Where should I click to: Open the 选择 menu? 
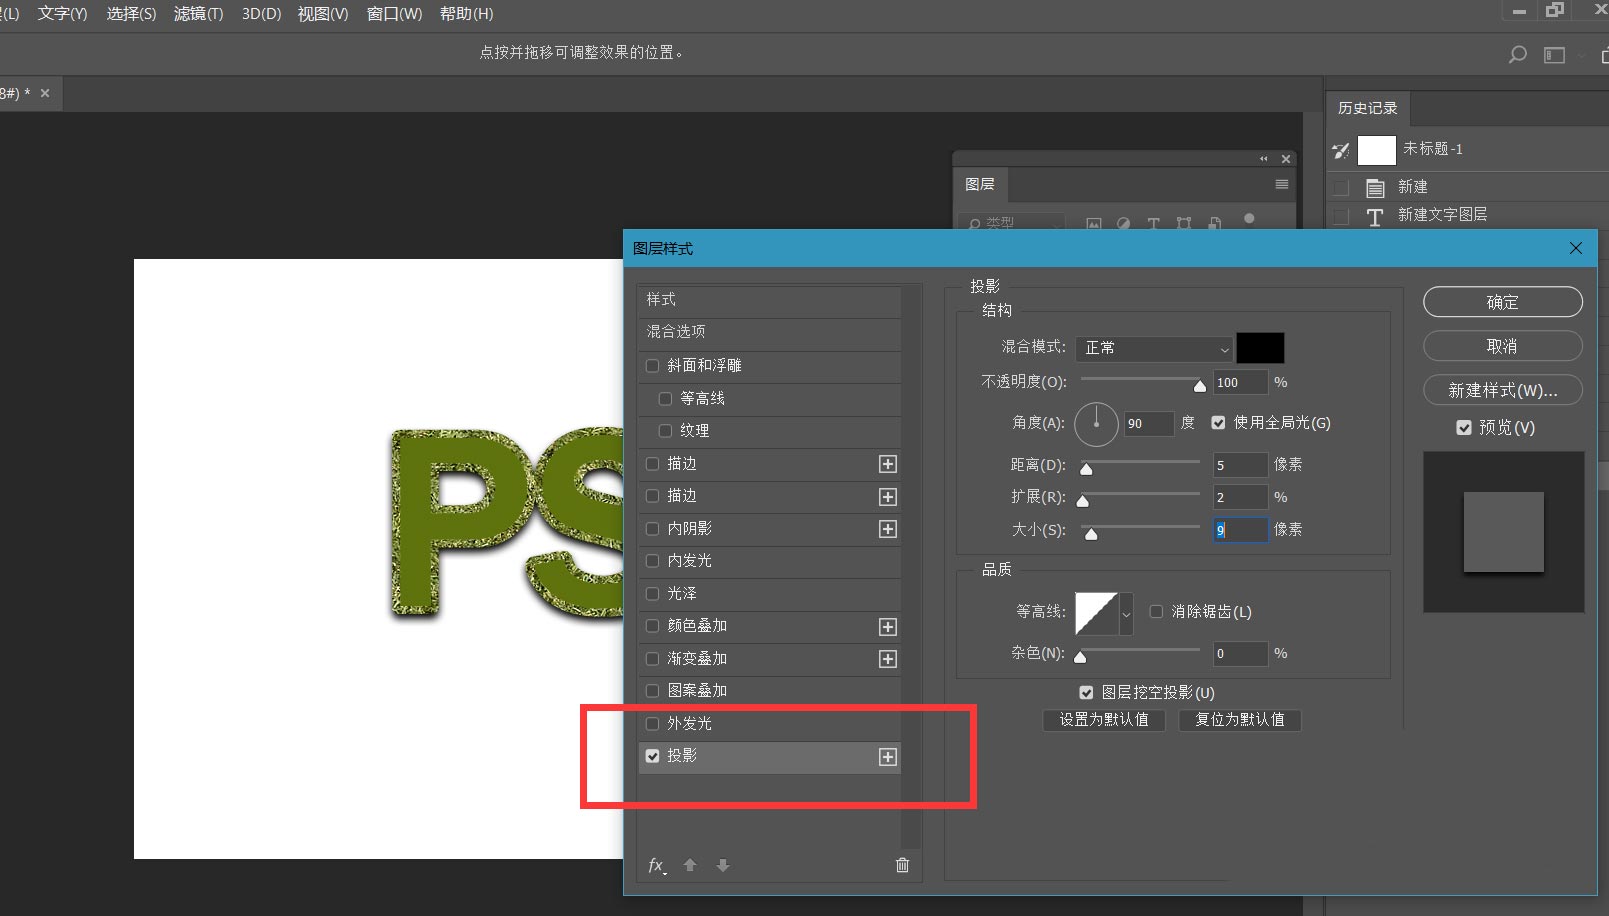click(131, 14)
